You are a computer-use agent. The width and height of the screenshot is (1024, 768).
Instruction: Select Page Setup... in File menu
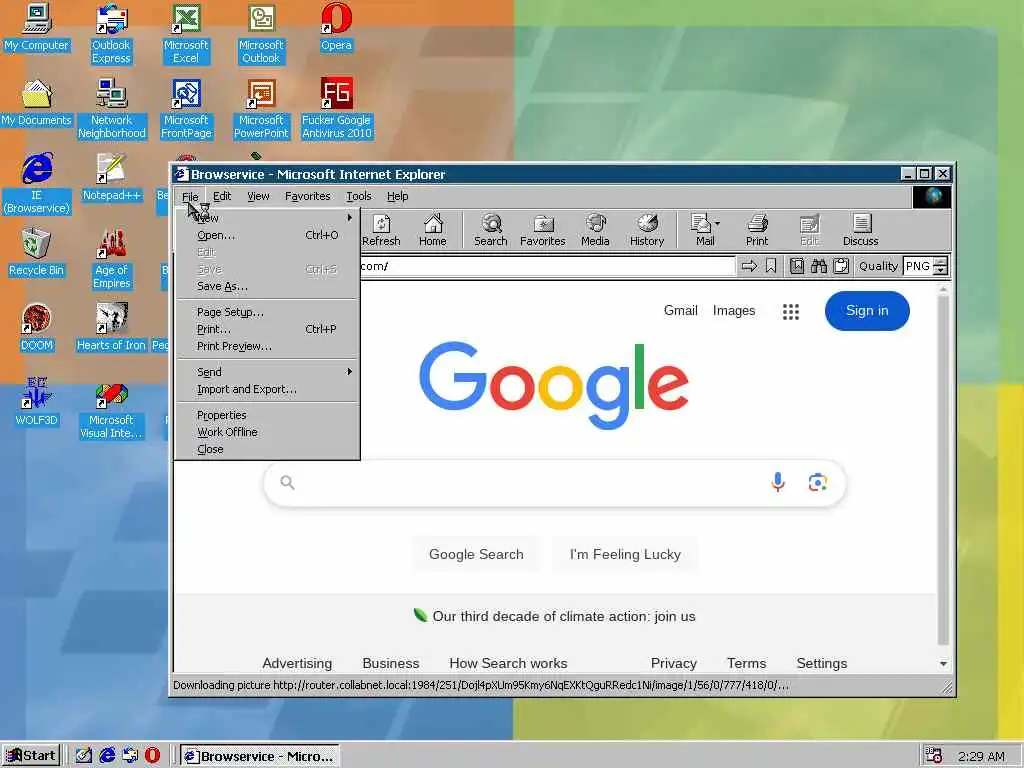pos(268,312)
